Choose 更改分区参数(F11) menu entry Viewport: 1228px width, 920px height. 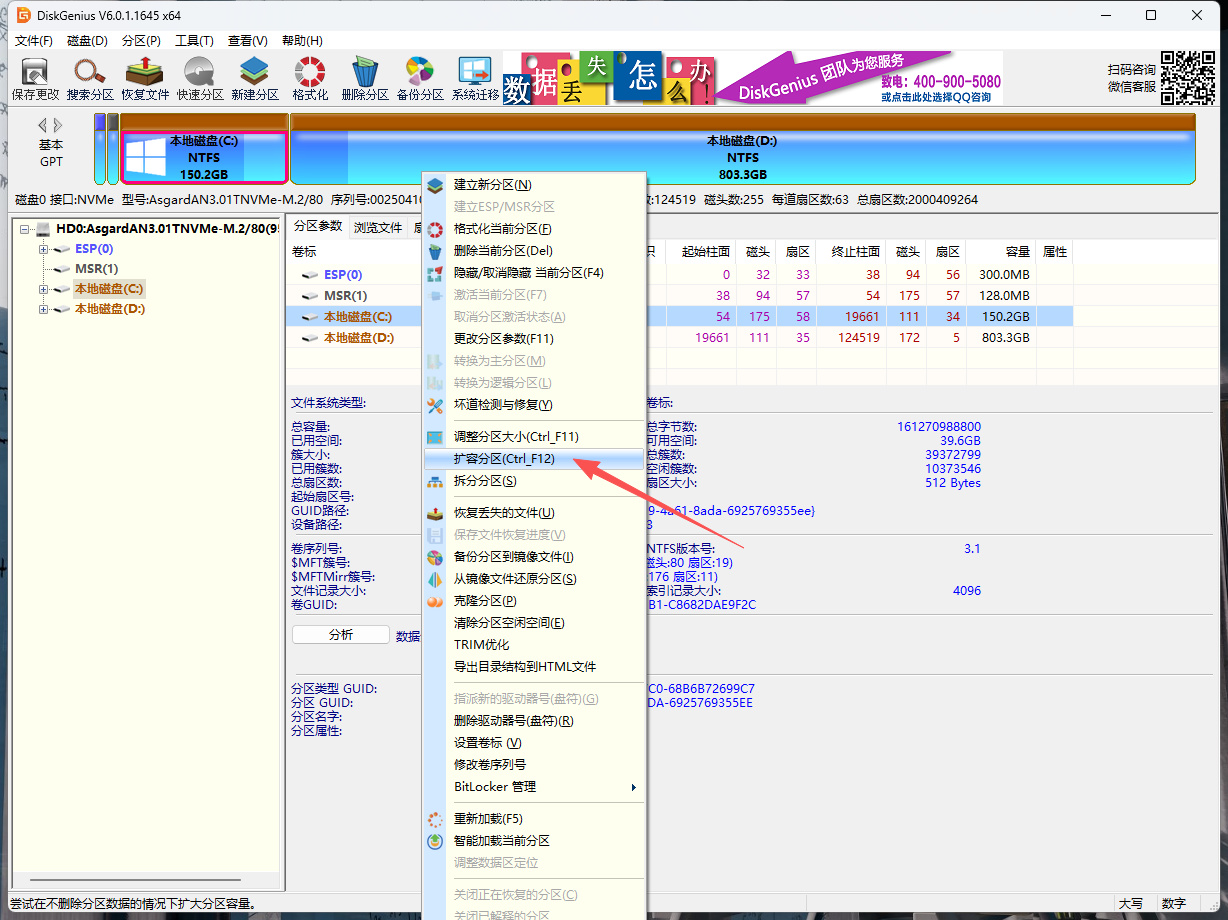click(x=534, y=339)
